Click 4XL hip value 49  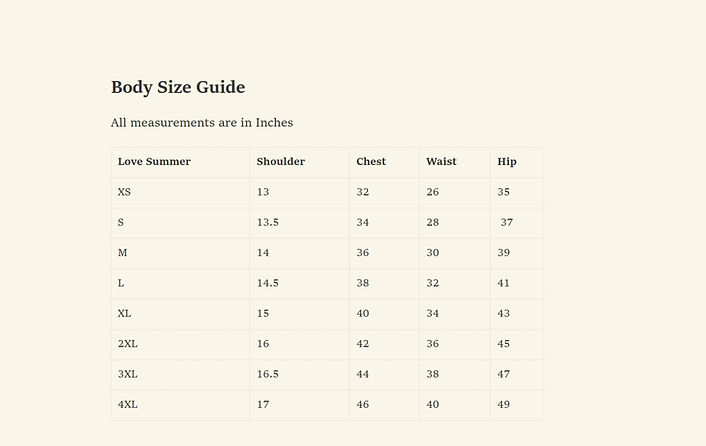[504, 405]
